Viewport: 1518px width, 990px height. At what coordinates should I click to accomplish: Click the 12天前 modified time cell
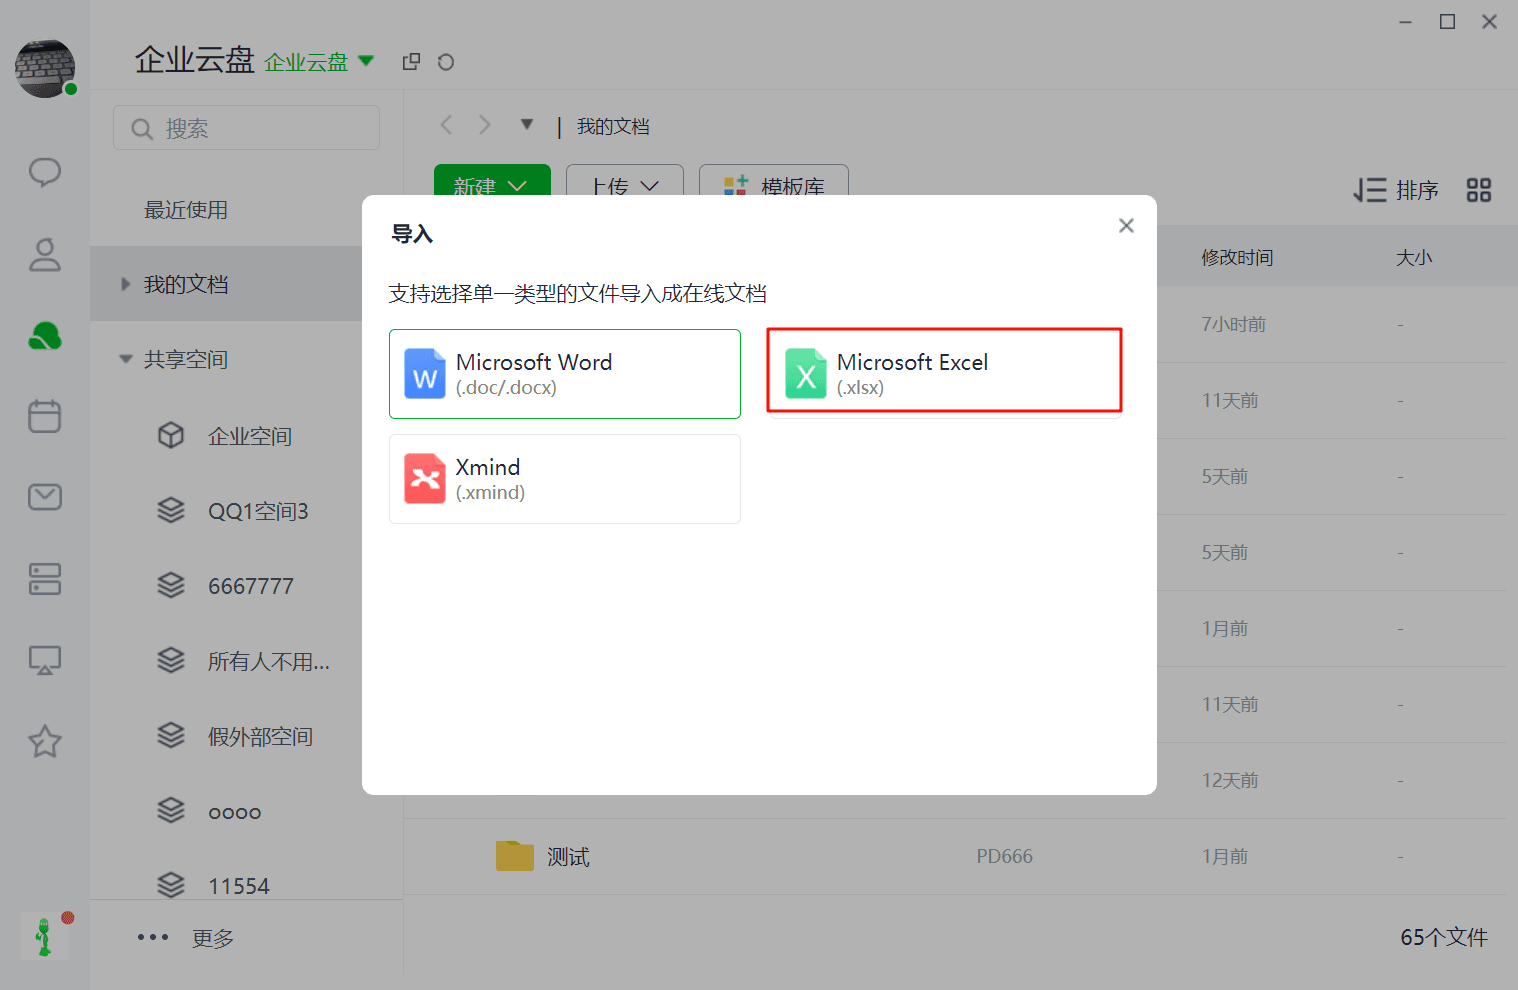(x=1230, y=780)
